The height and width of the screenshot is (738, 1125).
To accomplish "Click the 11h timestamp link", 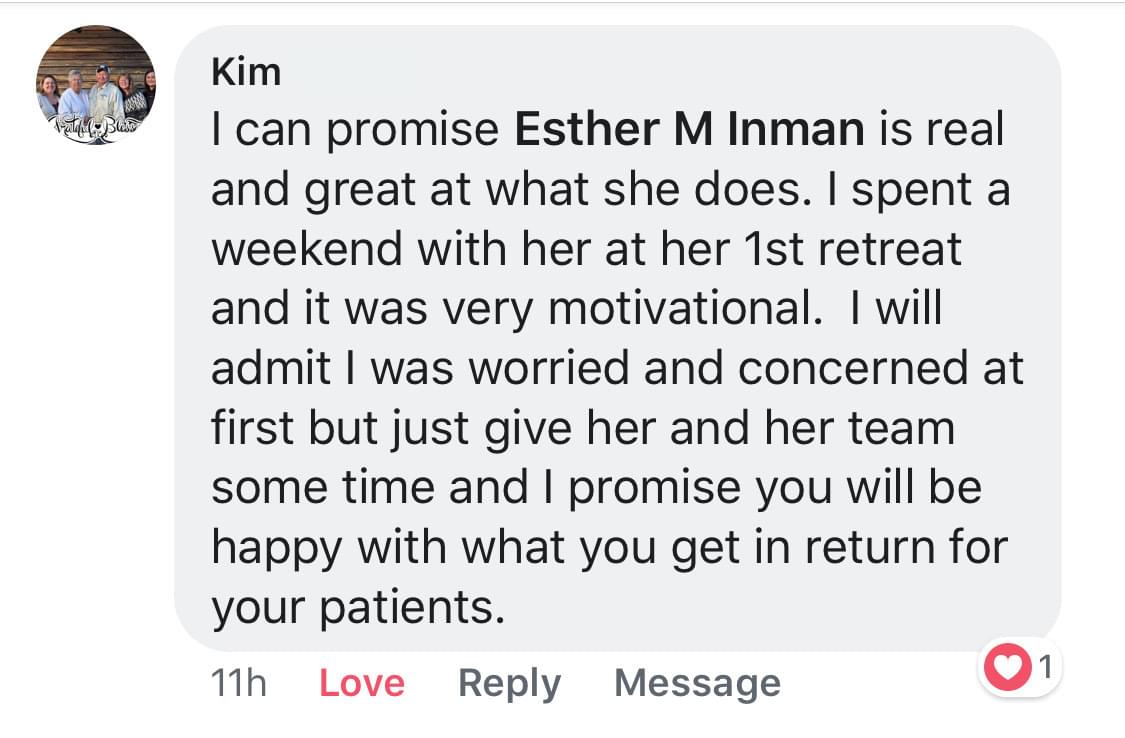I will 238,683.
